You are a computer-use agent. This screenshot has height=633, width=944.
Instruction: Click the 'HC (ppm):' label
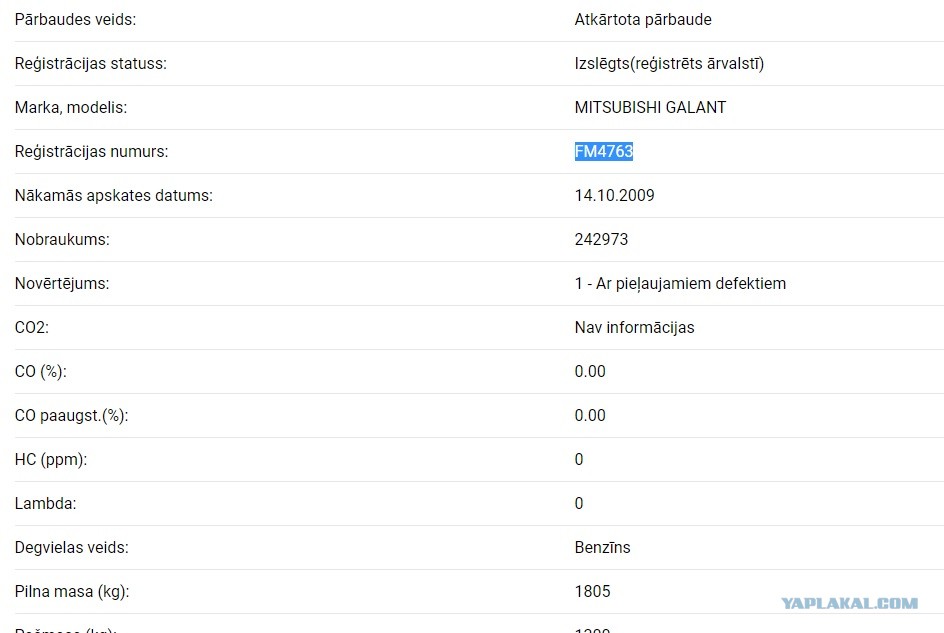tap(51, 460)
